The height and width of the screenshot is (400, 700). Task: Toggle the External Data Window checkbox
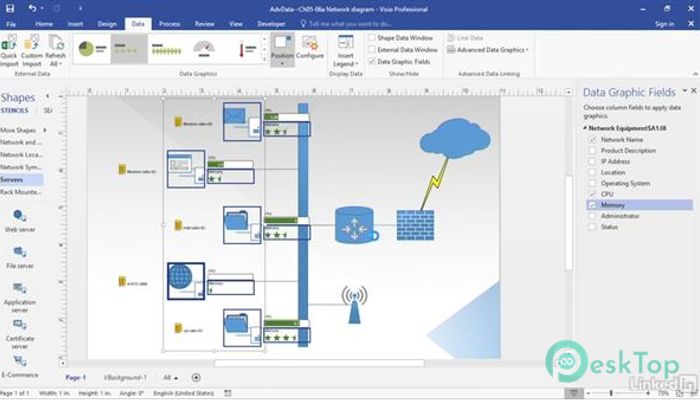click(371, 50)
